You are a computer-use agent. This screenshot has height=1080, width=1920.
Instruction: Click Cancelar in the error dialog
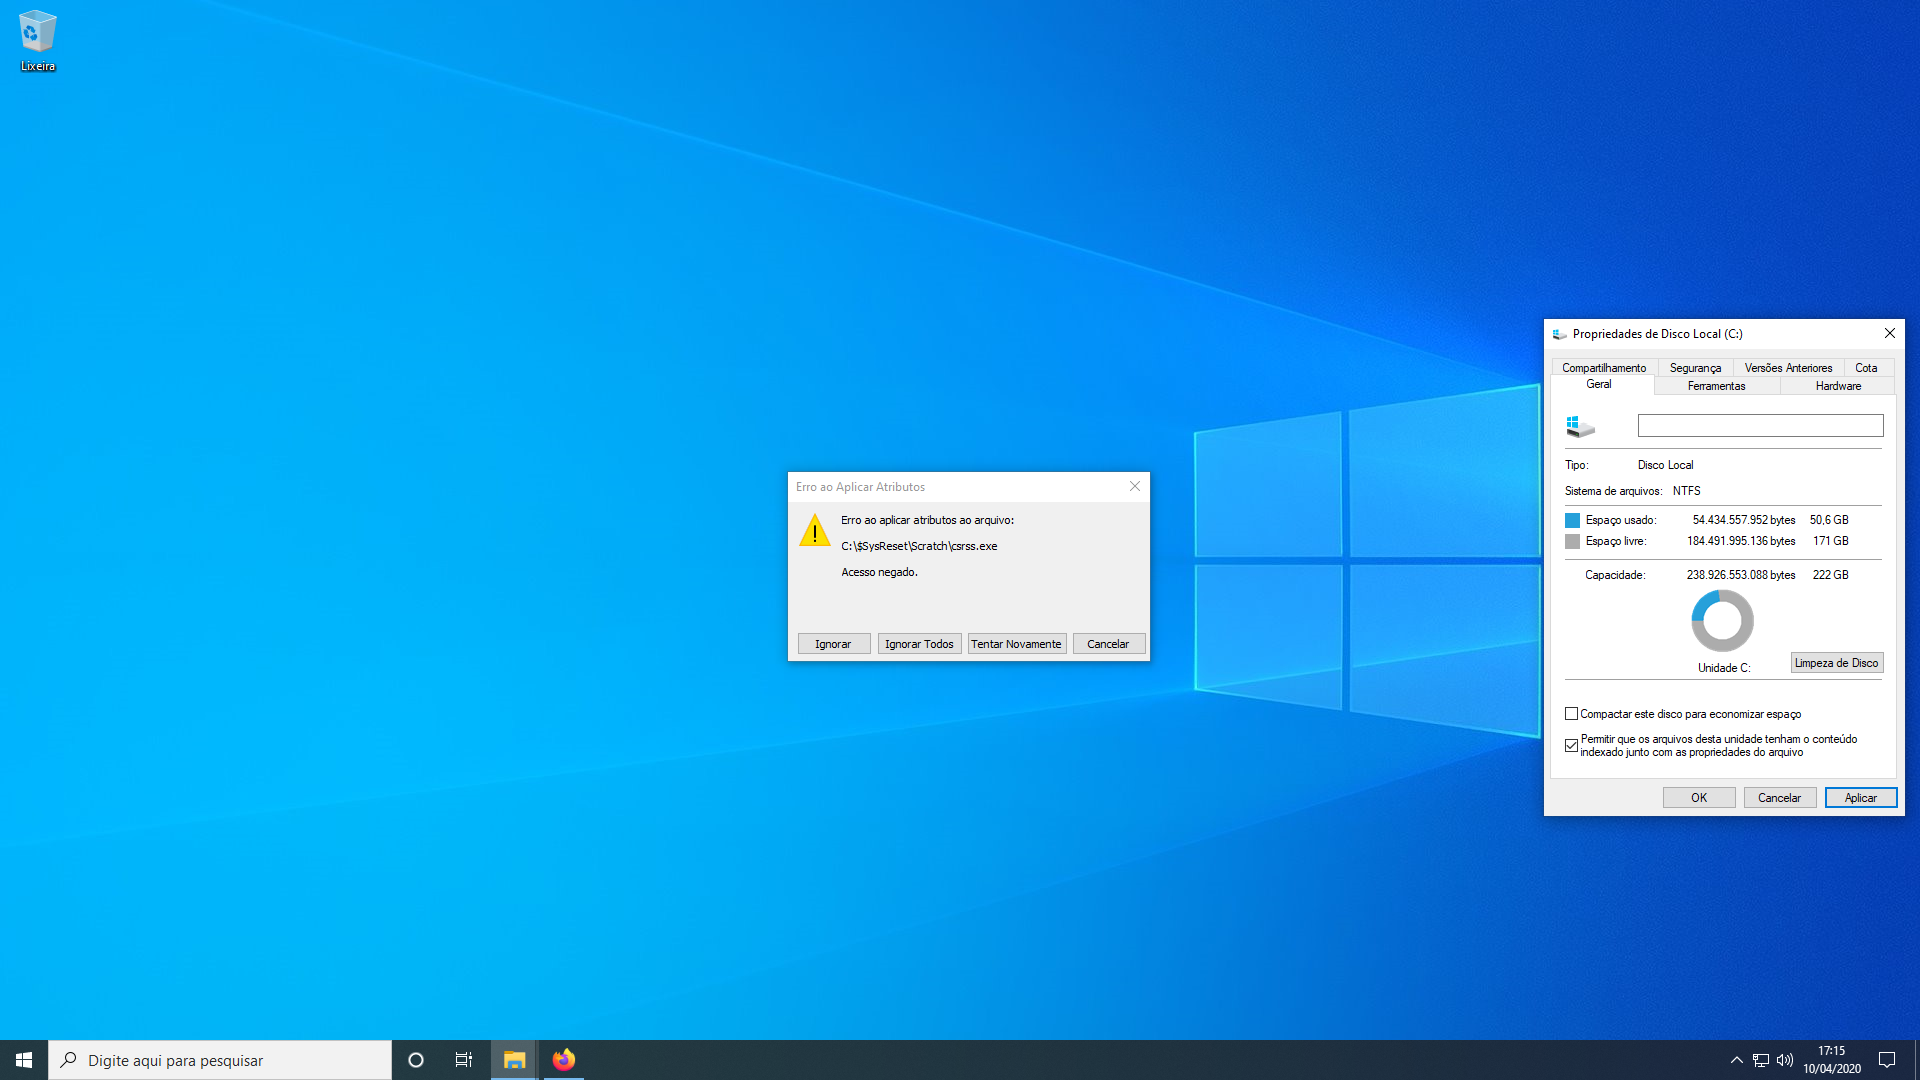click(1108, 644)
